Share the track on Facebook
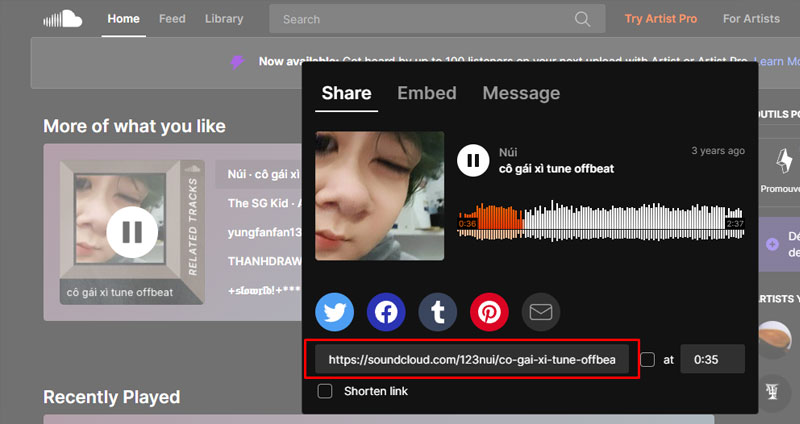 [386, 312]
